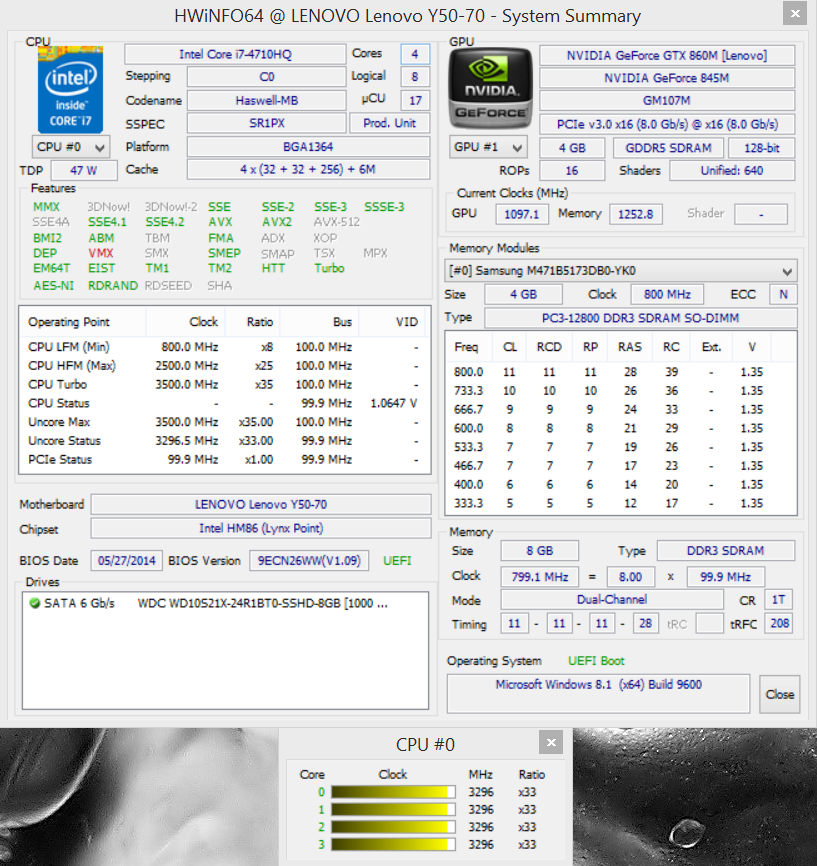
Task: Click the Dual-Channel mode field
Action: [612, 599]
